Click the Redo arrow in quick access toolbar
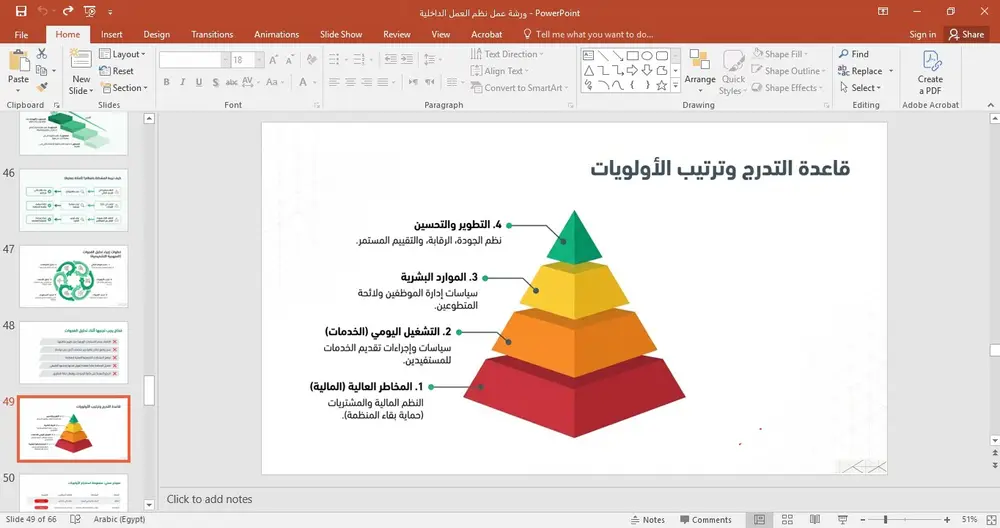 tap(68, 11)
